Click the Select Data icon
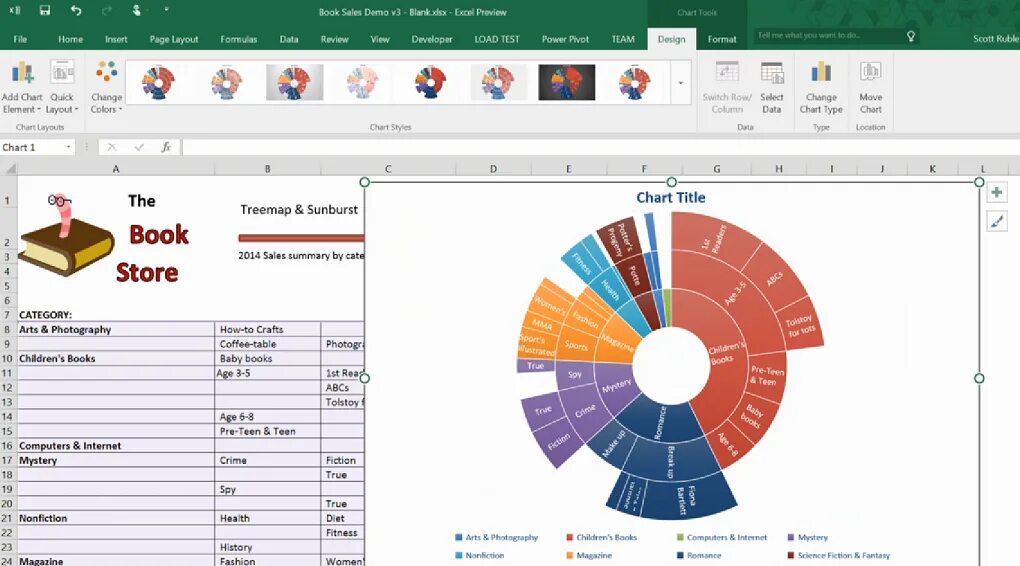 pyautogui.click(x=772, y=88)
